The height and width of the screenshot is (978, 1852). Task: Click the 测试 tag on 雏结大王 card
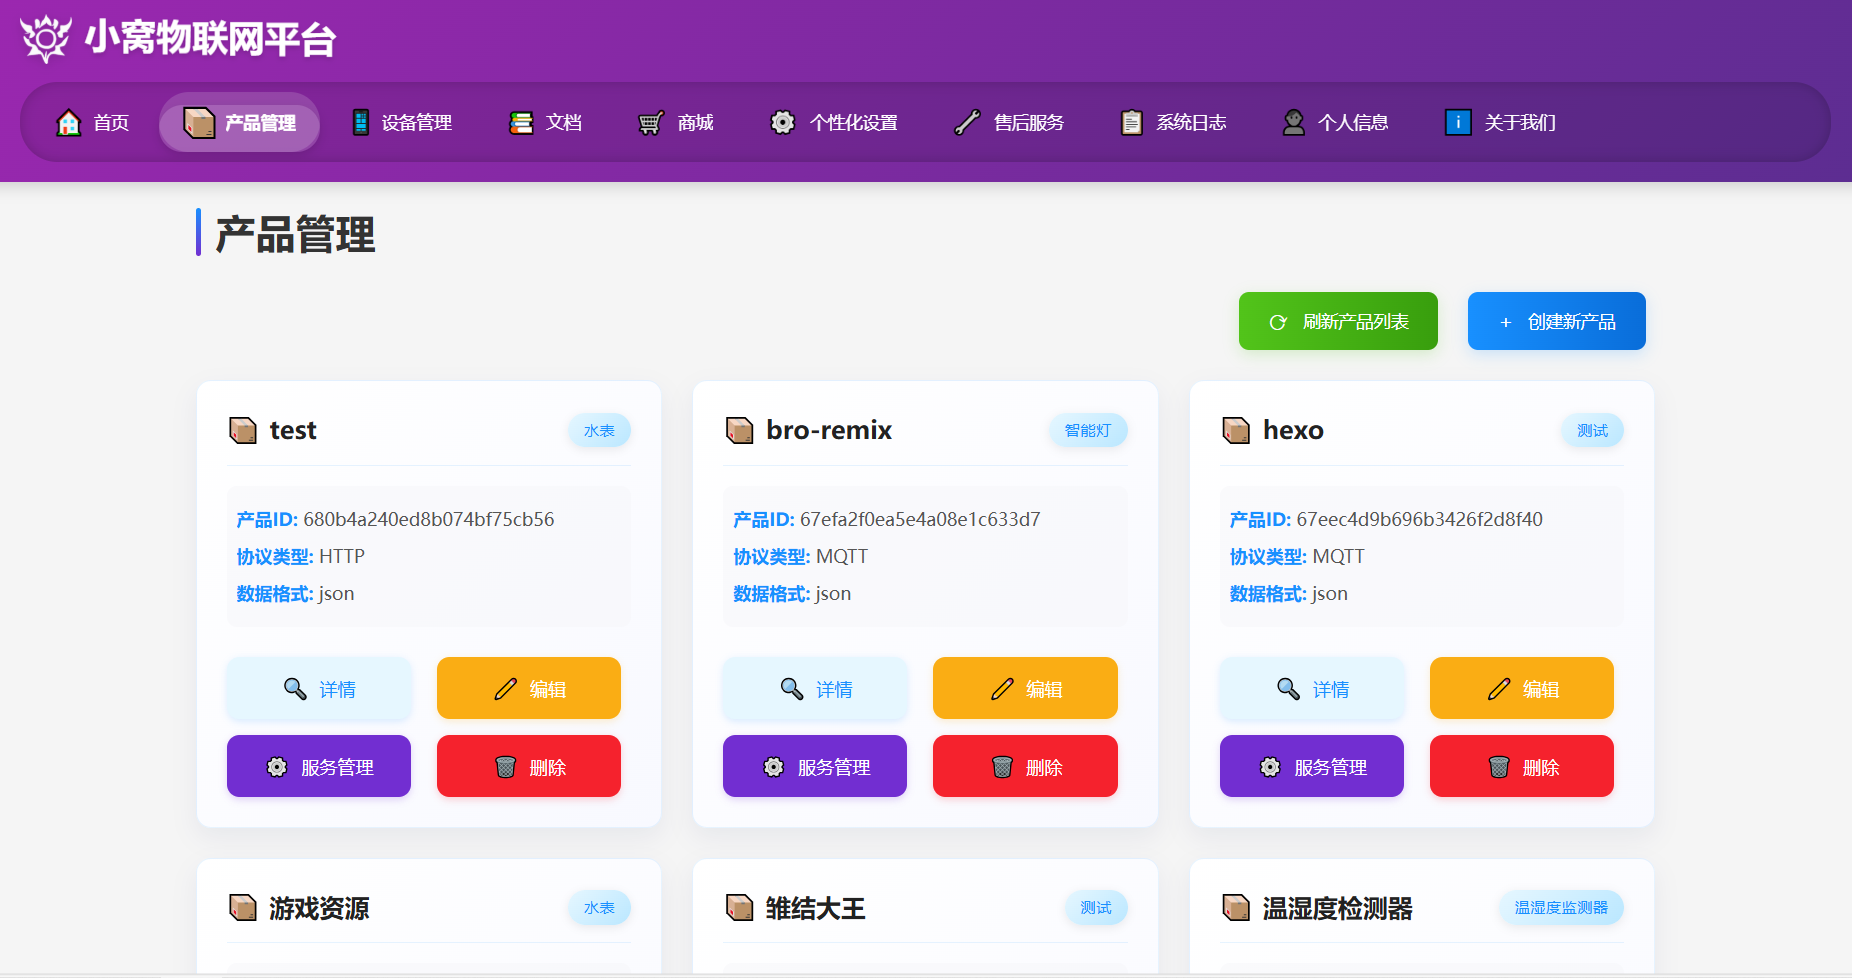coord(1096,907)
